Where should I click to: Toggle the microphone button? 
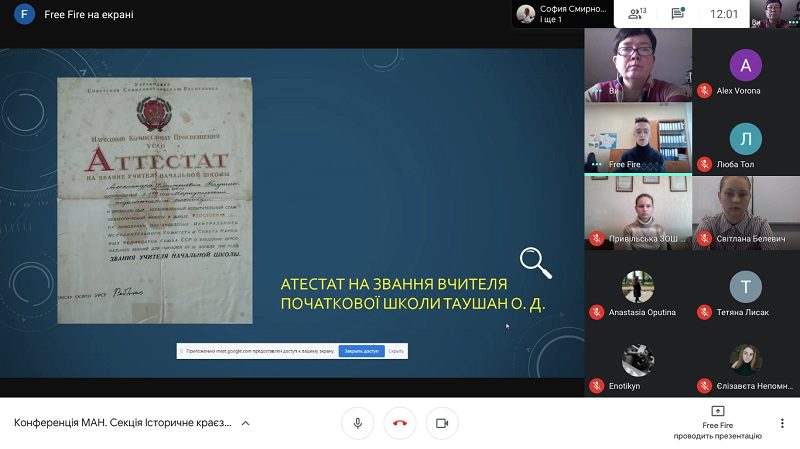pos(358,423)
